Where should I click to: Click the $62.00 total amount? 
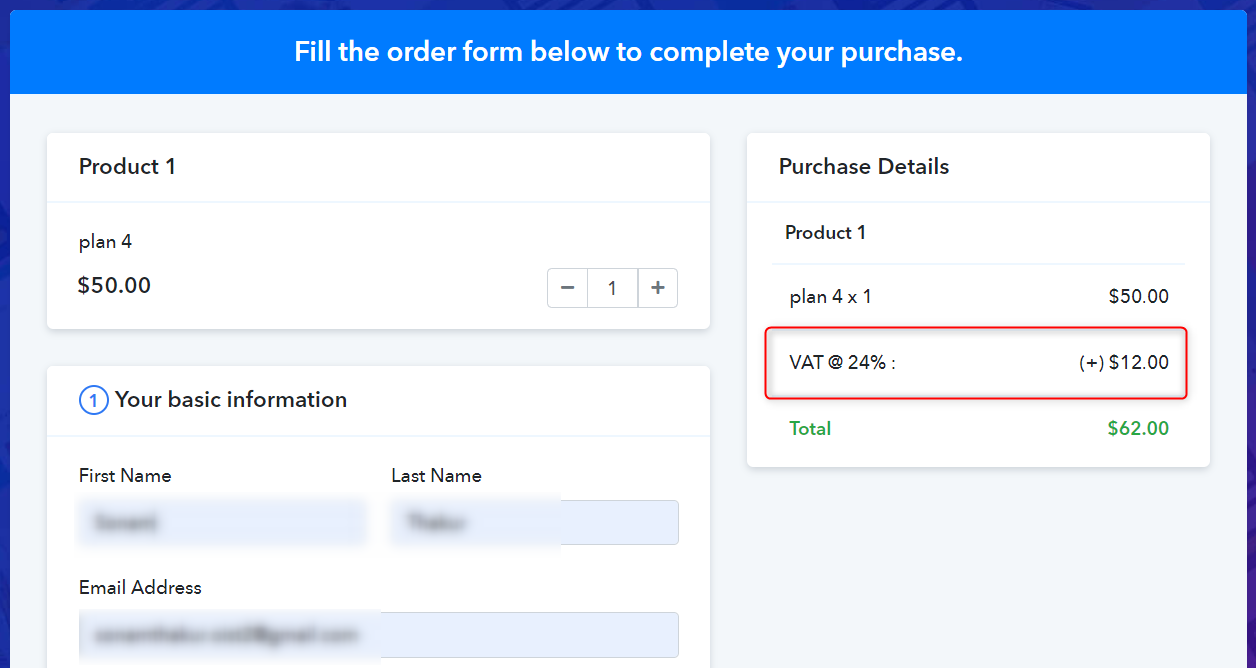(1138, 428)
